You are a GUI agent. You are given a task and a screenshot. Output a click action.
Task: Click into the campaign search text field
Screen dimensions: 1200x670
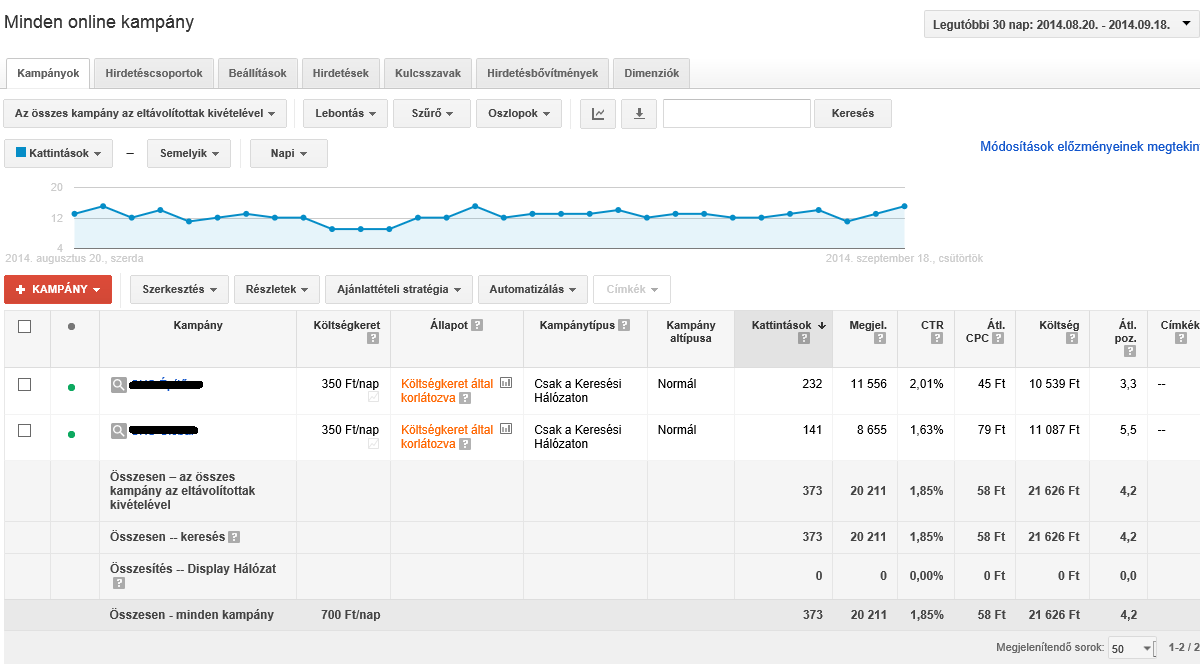coord(737,113)
